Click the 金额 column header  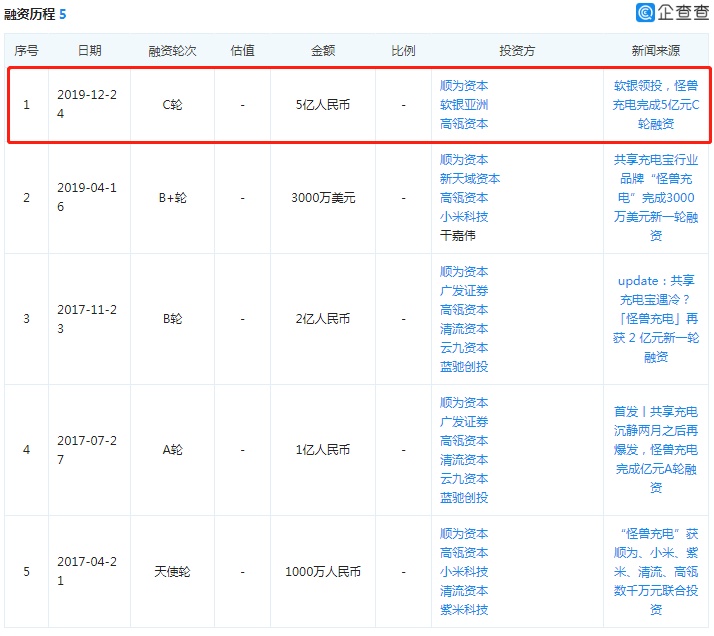pyautogui.click(x=323, y=51)
